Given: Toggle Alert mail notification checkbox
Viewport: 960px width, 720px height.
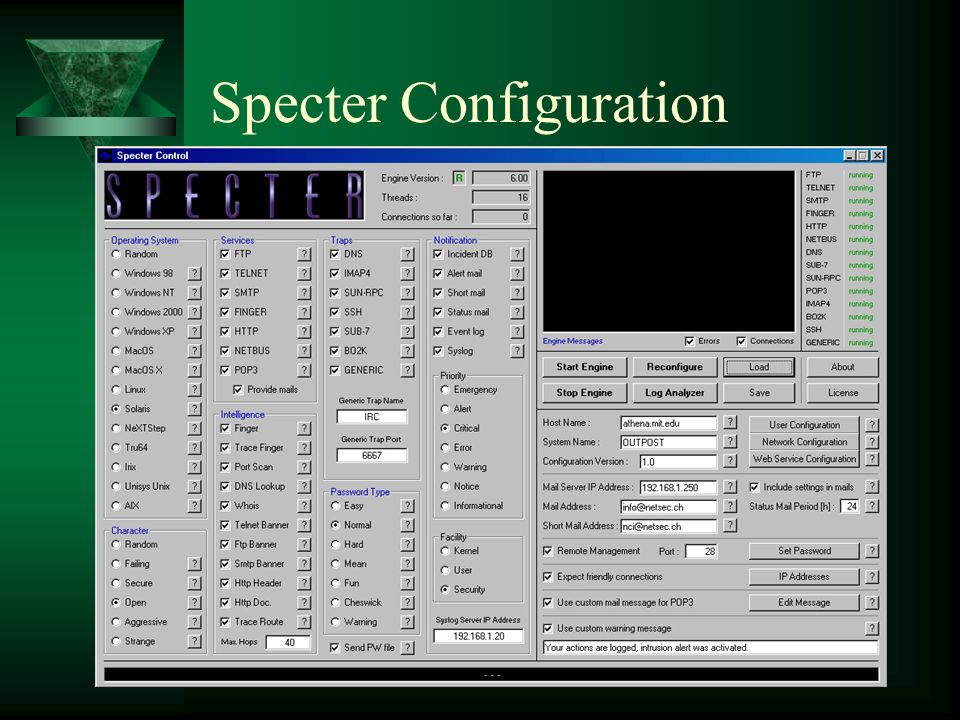Looking at the screenshot, I should pyautogui.click(x=438, y=273).
